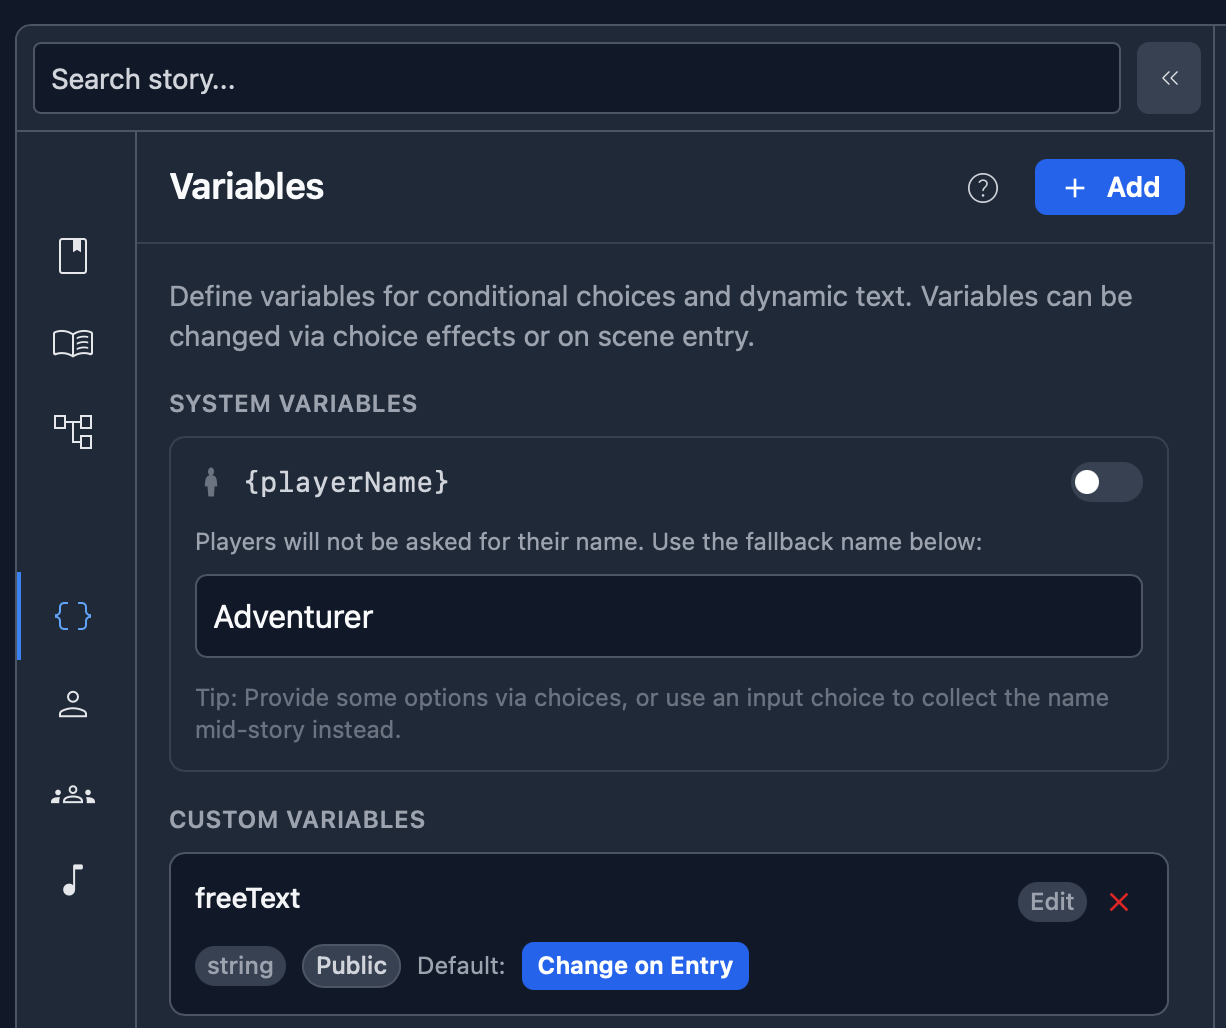This screenshot has width=1226, height=1028.
Task: Click the person icon beside {playerName}
Action: [x=210, y=483]
